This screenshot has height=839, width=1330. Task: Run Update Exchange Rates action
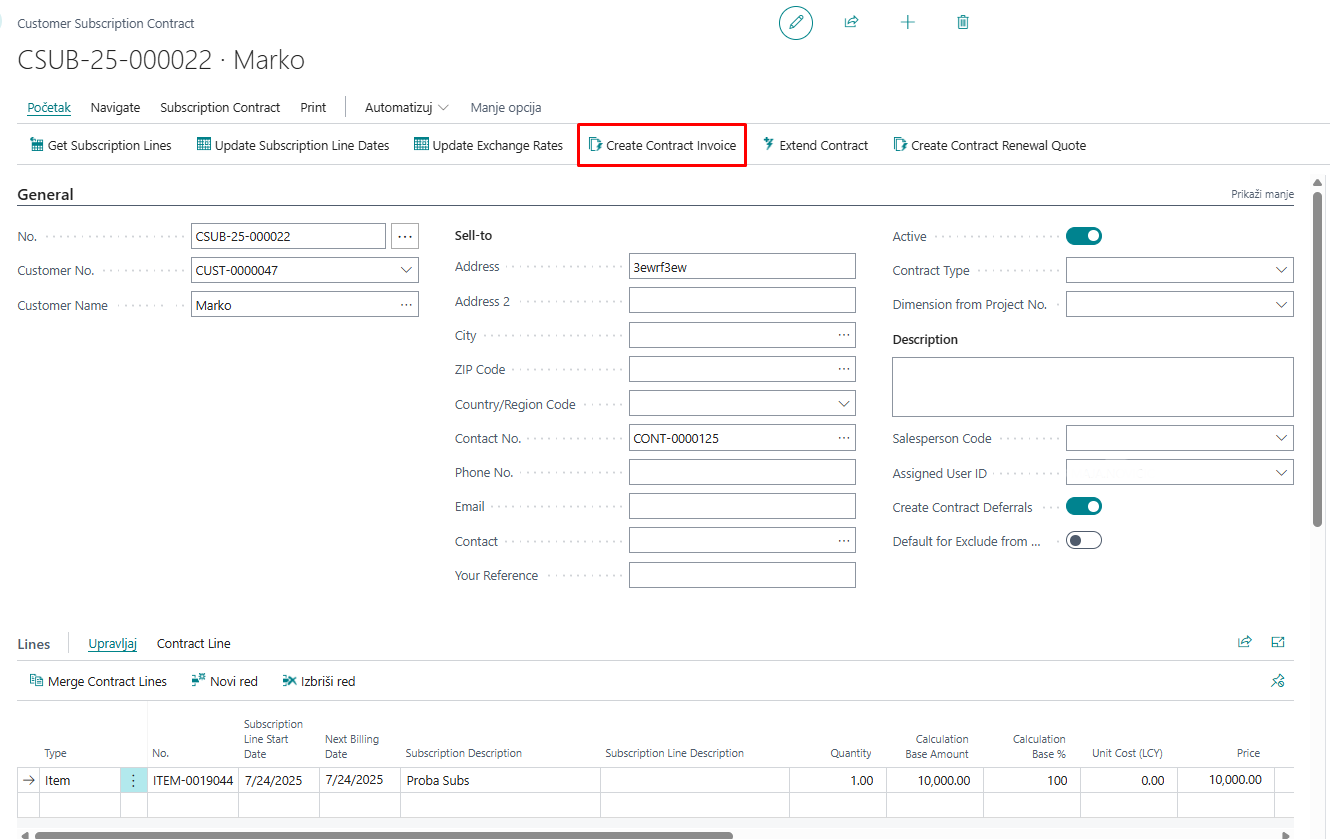pyautogui.click(x=488, y=145)
